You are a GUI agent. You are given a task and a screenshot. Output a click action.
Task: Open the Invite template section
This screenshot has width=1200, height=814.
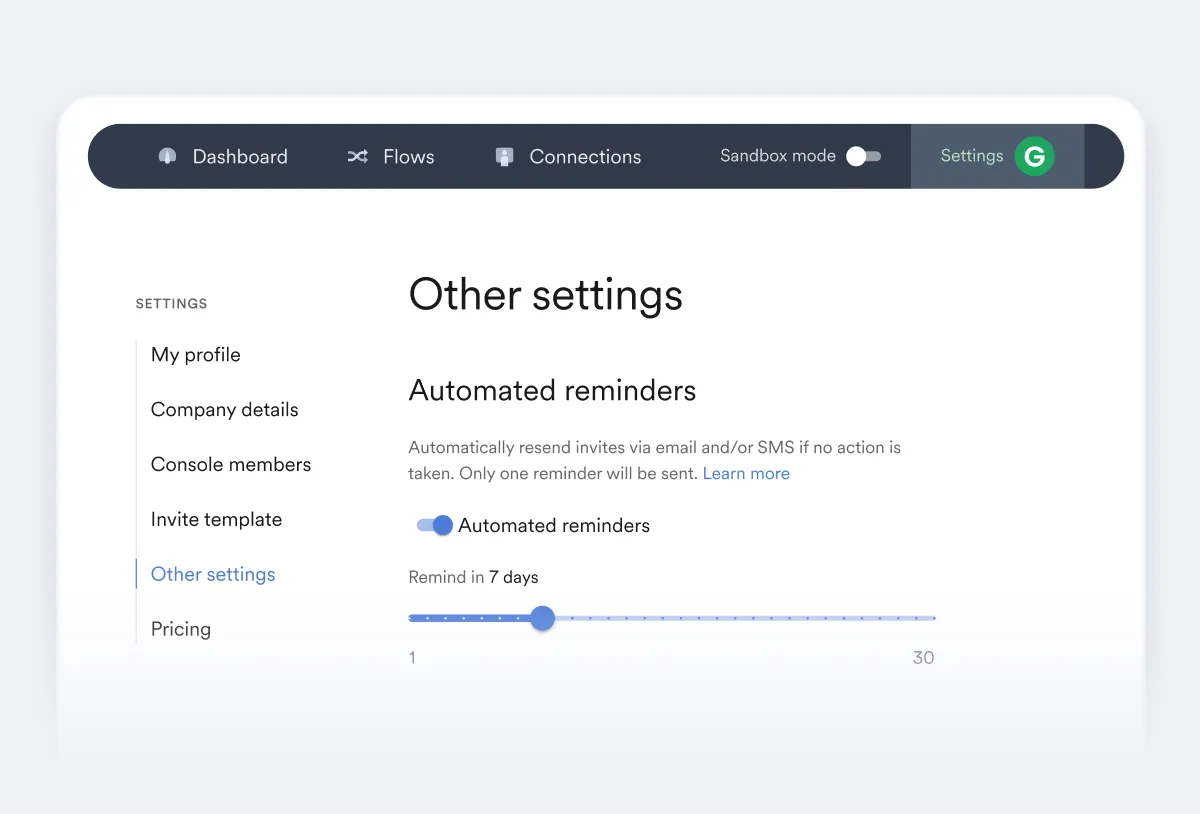point(216,520)
